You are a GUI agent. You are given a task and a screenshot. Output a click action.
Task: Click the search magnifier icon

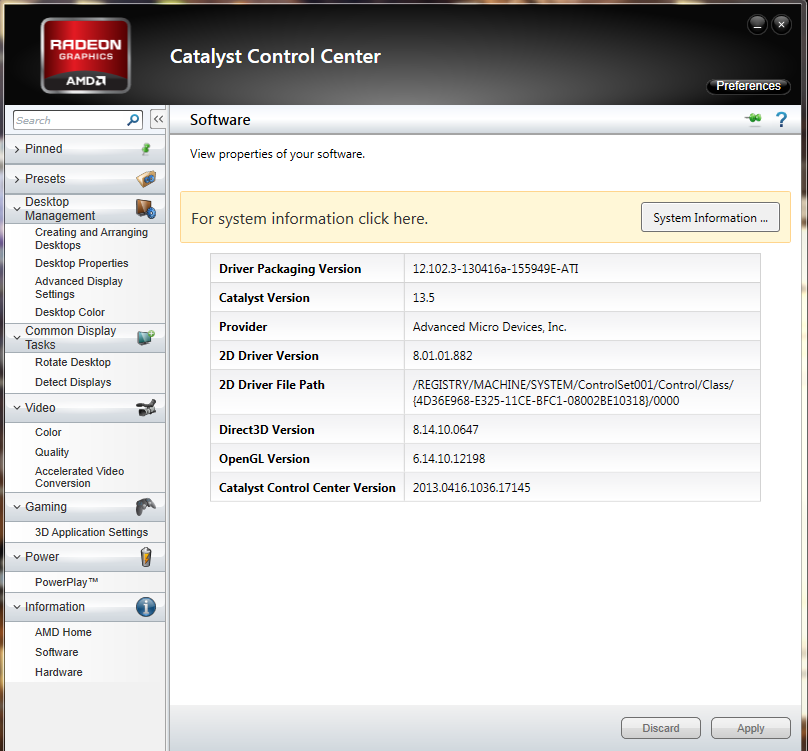(133, 120)
